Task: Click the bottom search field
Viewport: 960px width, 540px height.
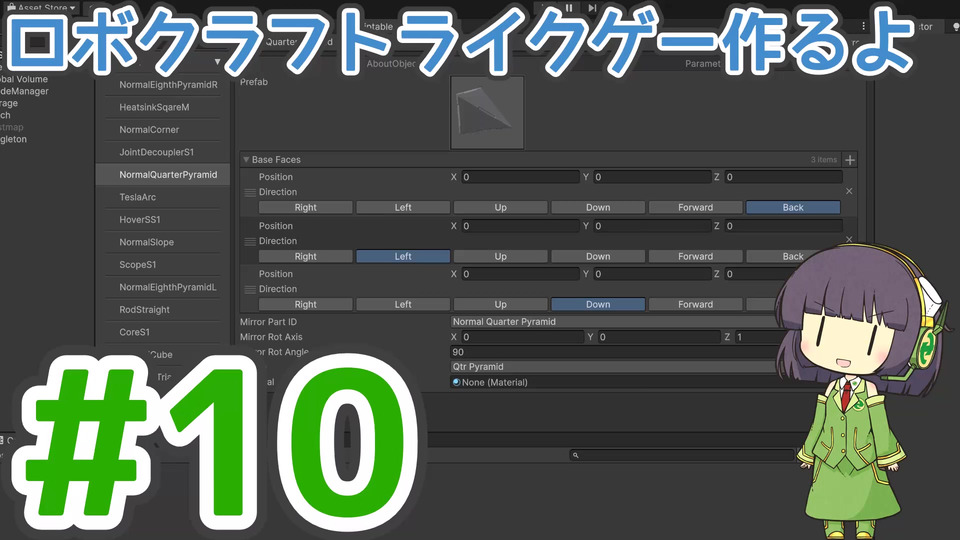Action: click(x=681, y=455)
